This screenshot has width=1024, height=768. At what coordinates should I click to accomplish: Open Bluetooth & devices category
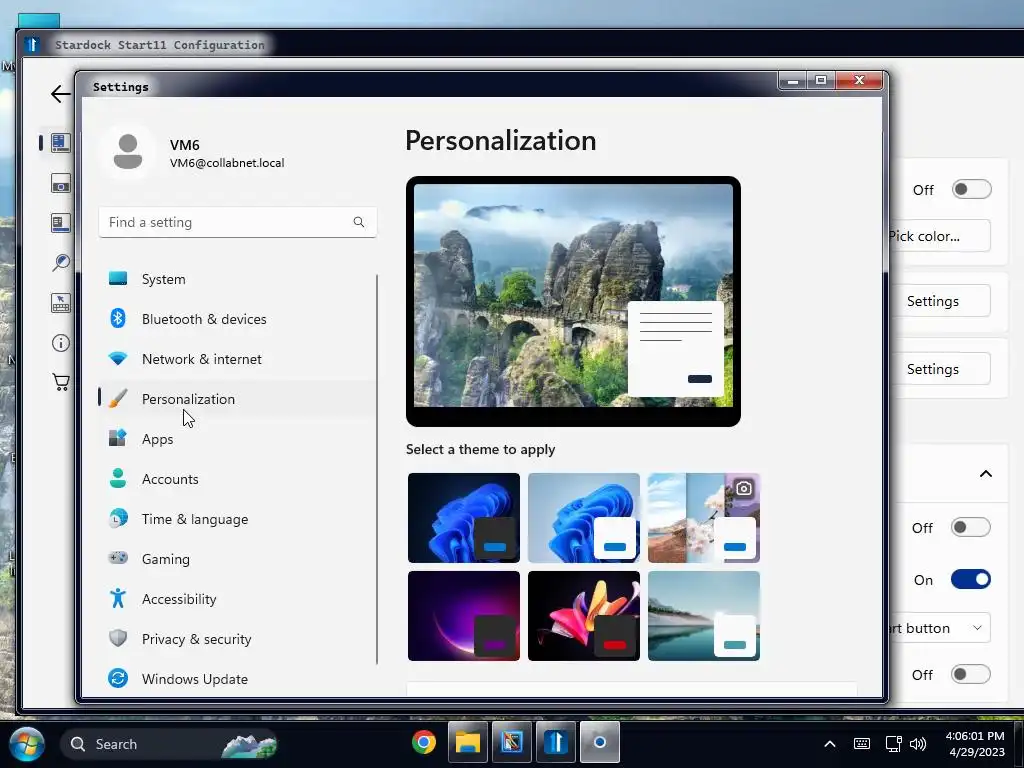click(237, 319)
